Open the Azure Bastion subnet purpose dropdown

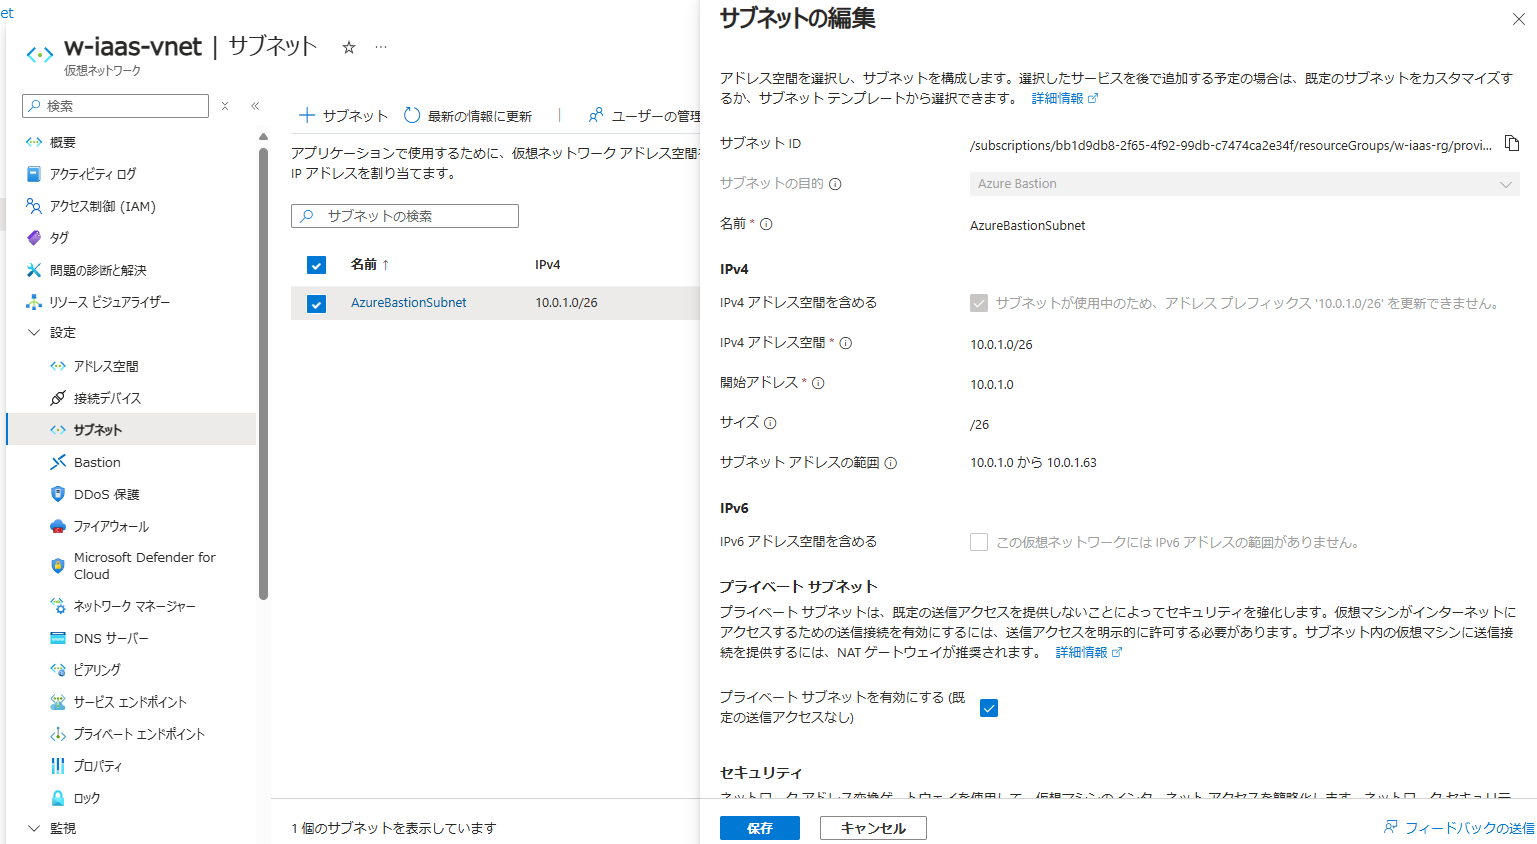(x=1244, y=184)
